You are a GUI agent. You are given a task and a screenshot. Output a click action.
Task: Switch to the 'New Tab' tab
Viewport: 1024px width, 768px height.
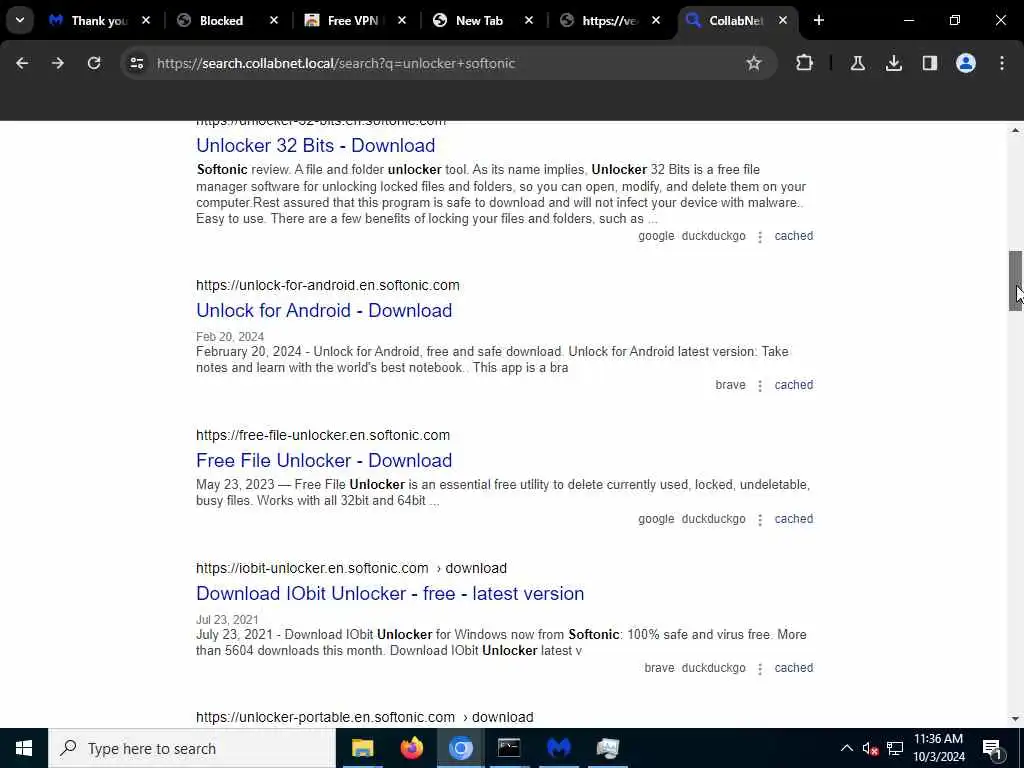click(479, 20)
